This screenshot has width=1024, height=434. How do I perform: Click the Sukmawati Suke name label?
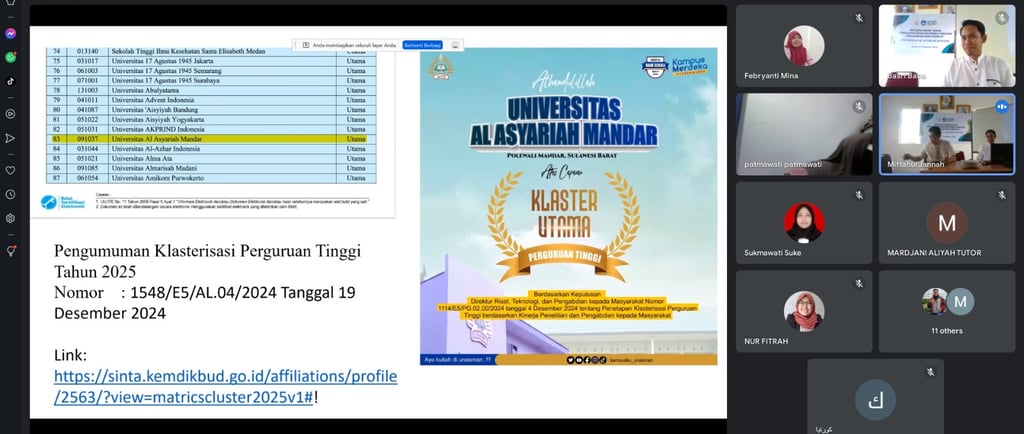coord(773,253)
